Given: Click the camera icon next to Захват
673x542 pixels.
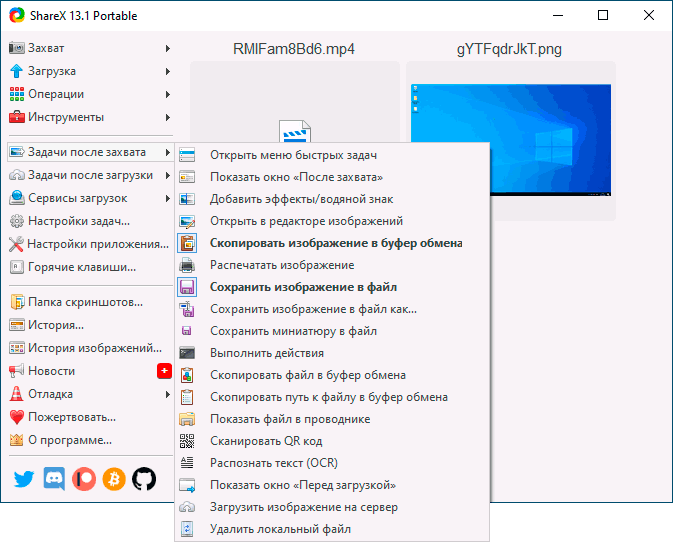Looking at the screenshot, I should pos(17,48).
